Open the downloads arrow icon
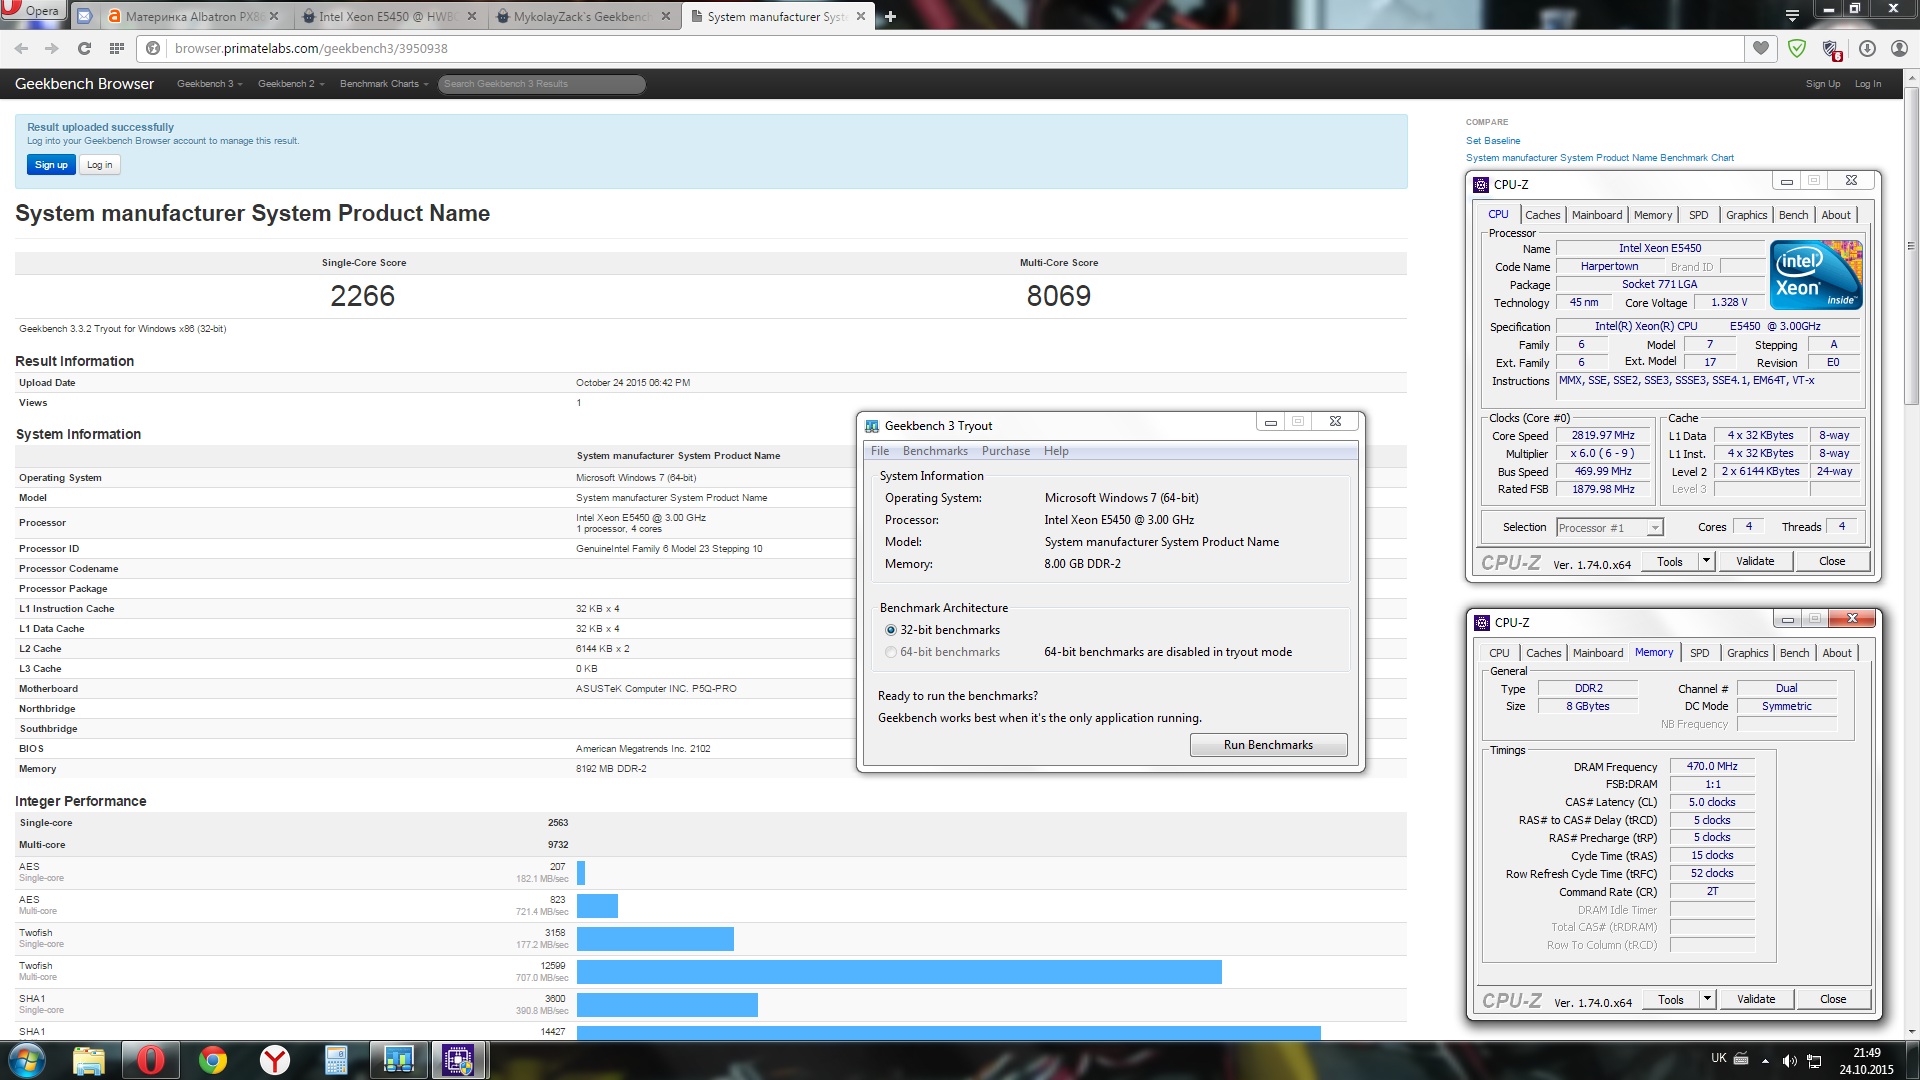The image size is (1920, 1080). (x=1867, y=48)
